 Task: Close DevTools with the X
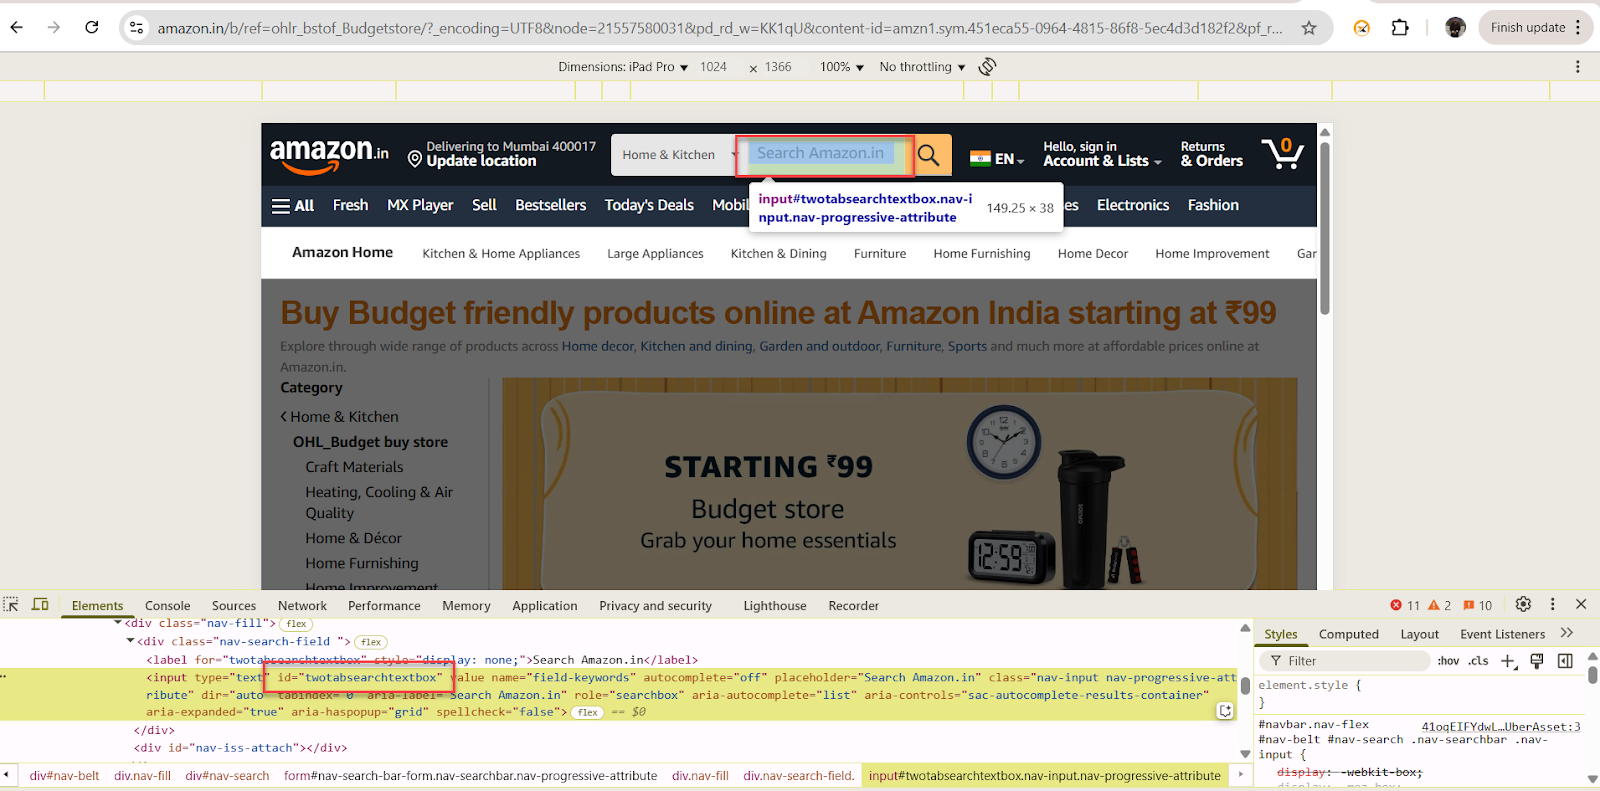(x=1581, y=604)
